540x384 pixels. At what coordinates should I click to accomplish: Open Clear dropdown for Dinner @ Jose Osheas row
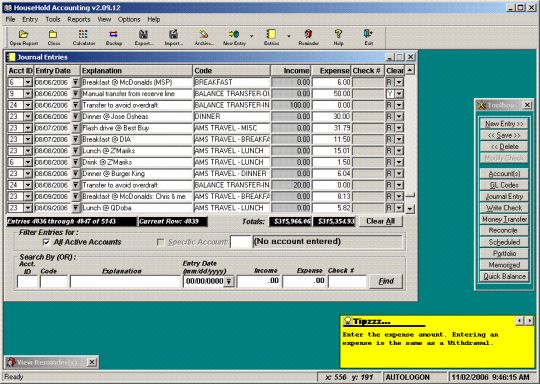coord(399,116)
